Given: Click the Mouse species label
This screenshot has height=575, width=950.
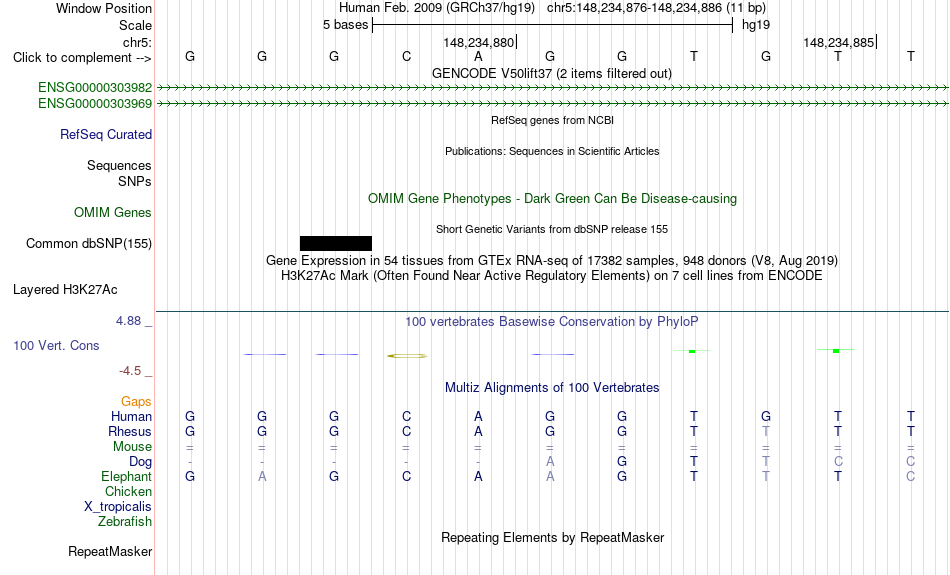Looking at the screenshot, I should 132,447.
